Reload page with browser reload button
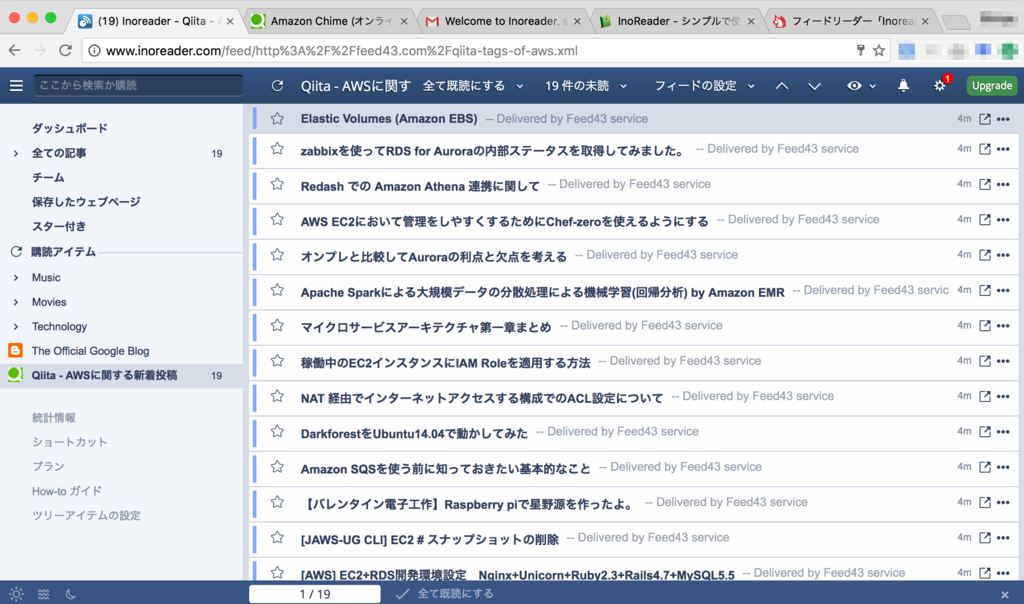1024x604 pixels. coord(65,50)
